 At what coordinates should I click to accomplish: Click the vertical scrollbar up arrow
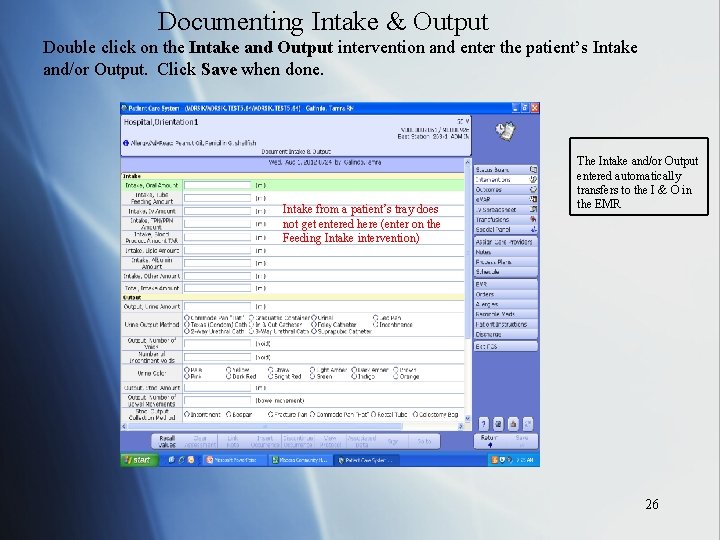click(468, 163)
